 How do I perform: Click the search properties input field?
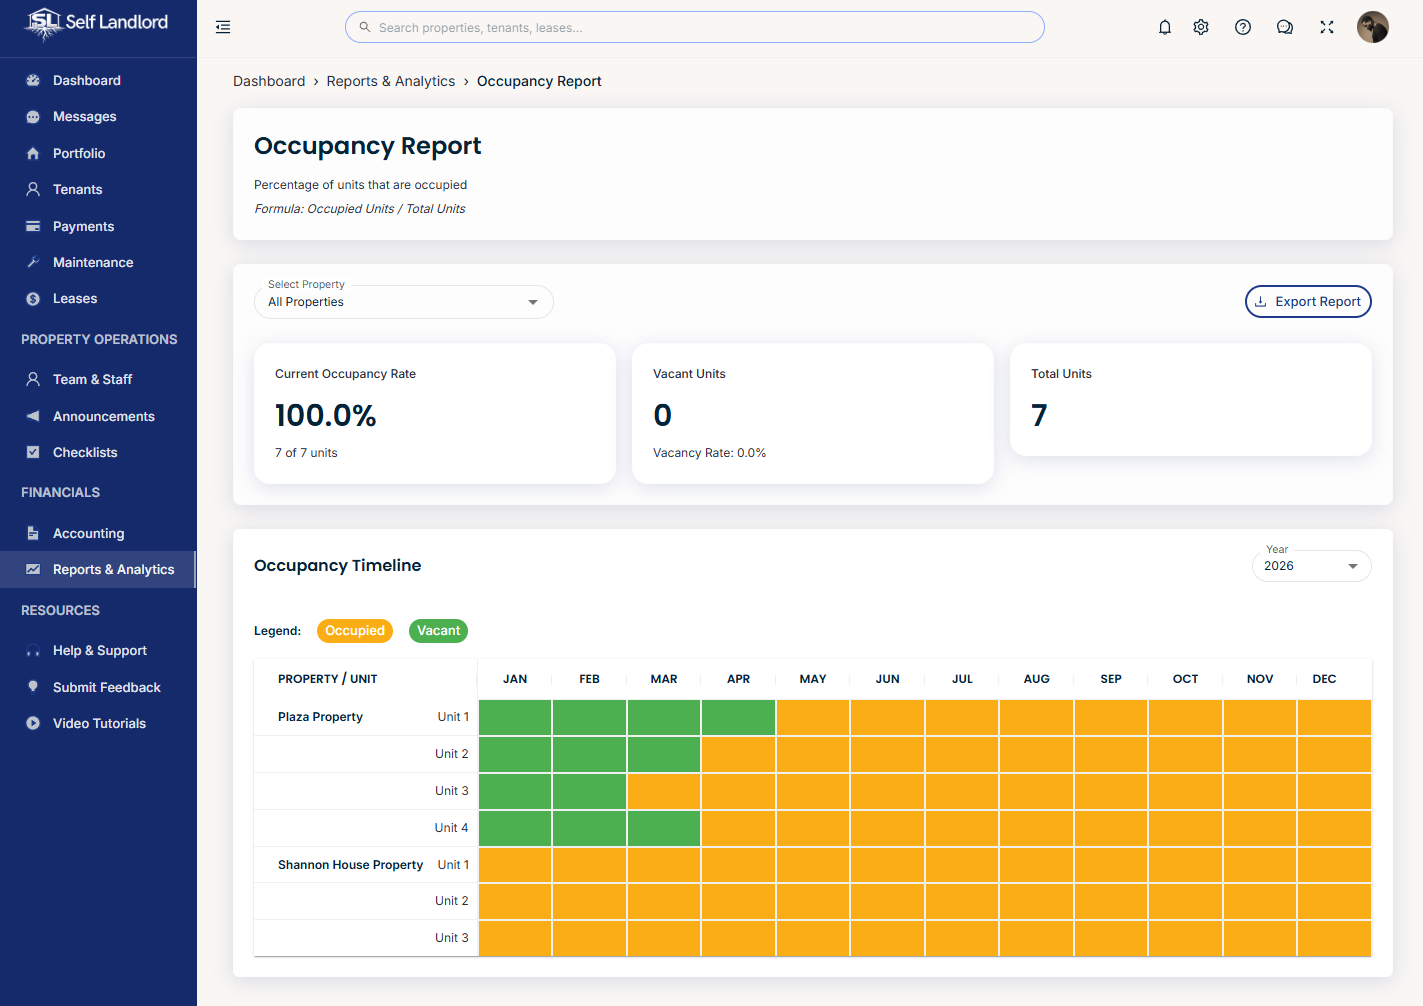(x=694, y=27)
